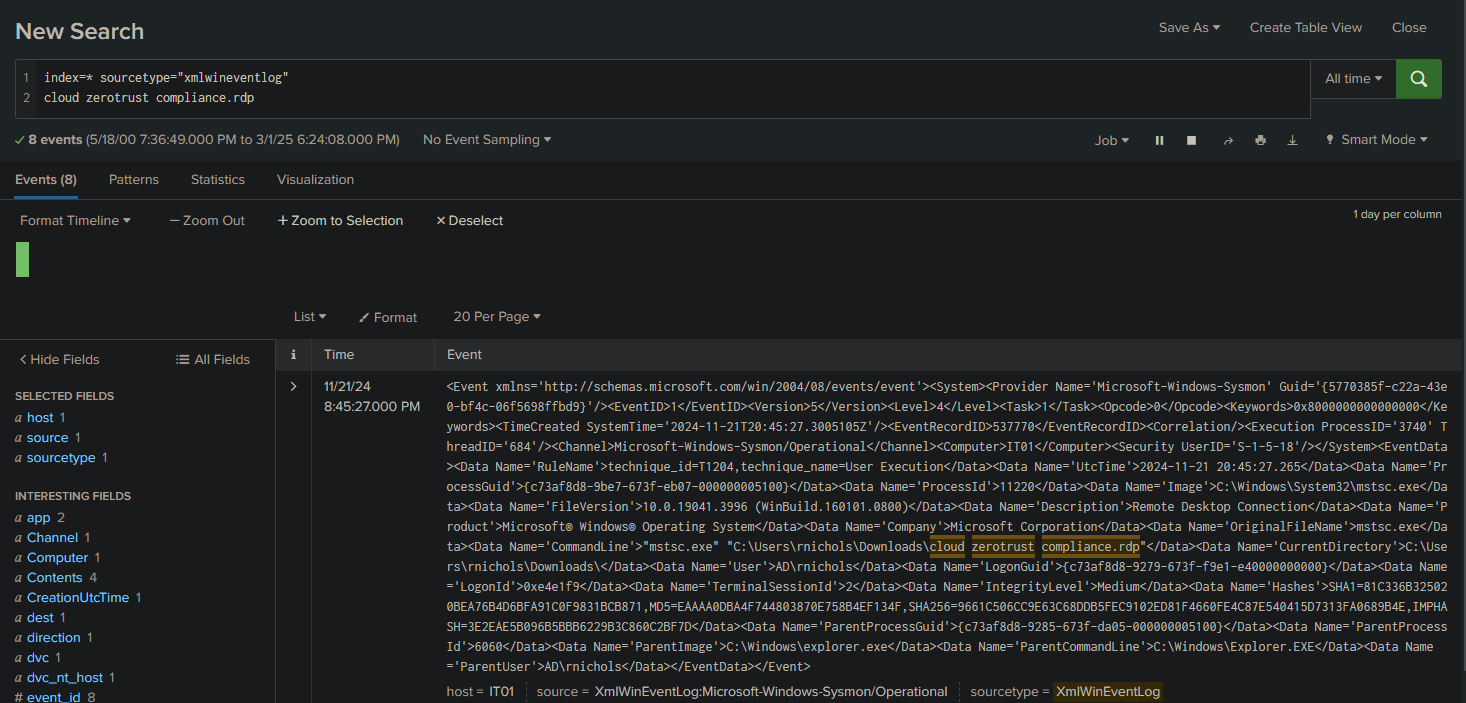This screenshot has height=703, width=1466.
Task: Switch to the Statistics tab
Action: pyautogui.click(x=218, y=180)
